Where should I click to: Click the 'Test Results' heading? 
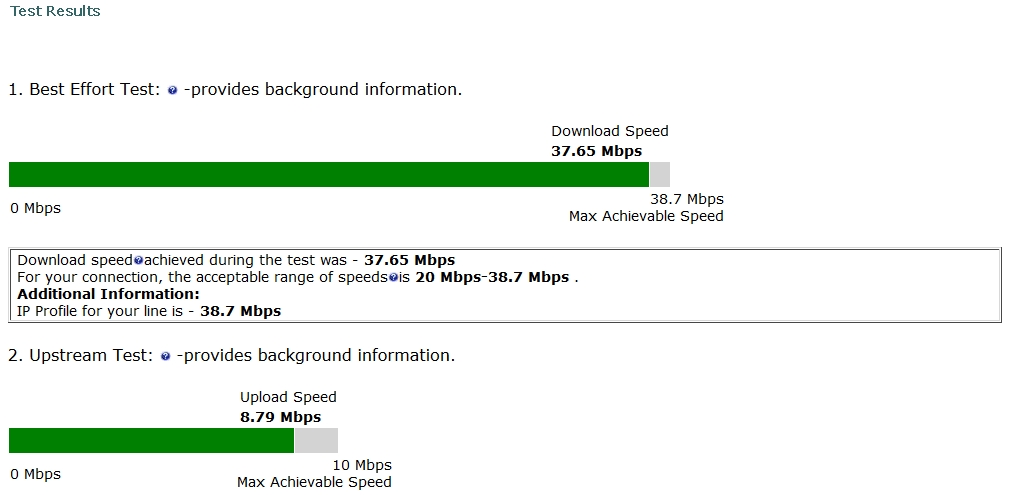click(x=55, y=11)
